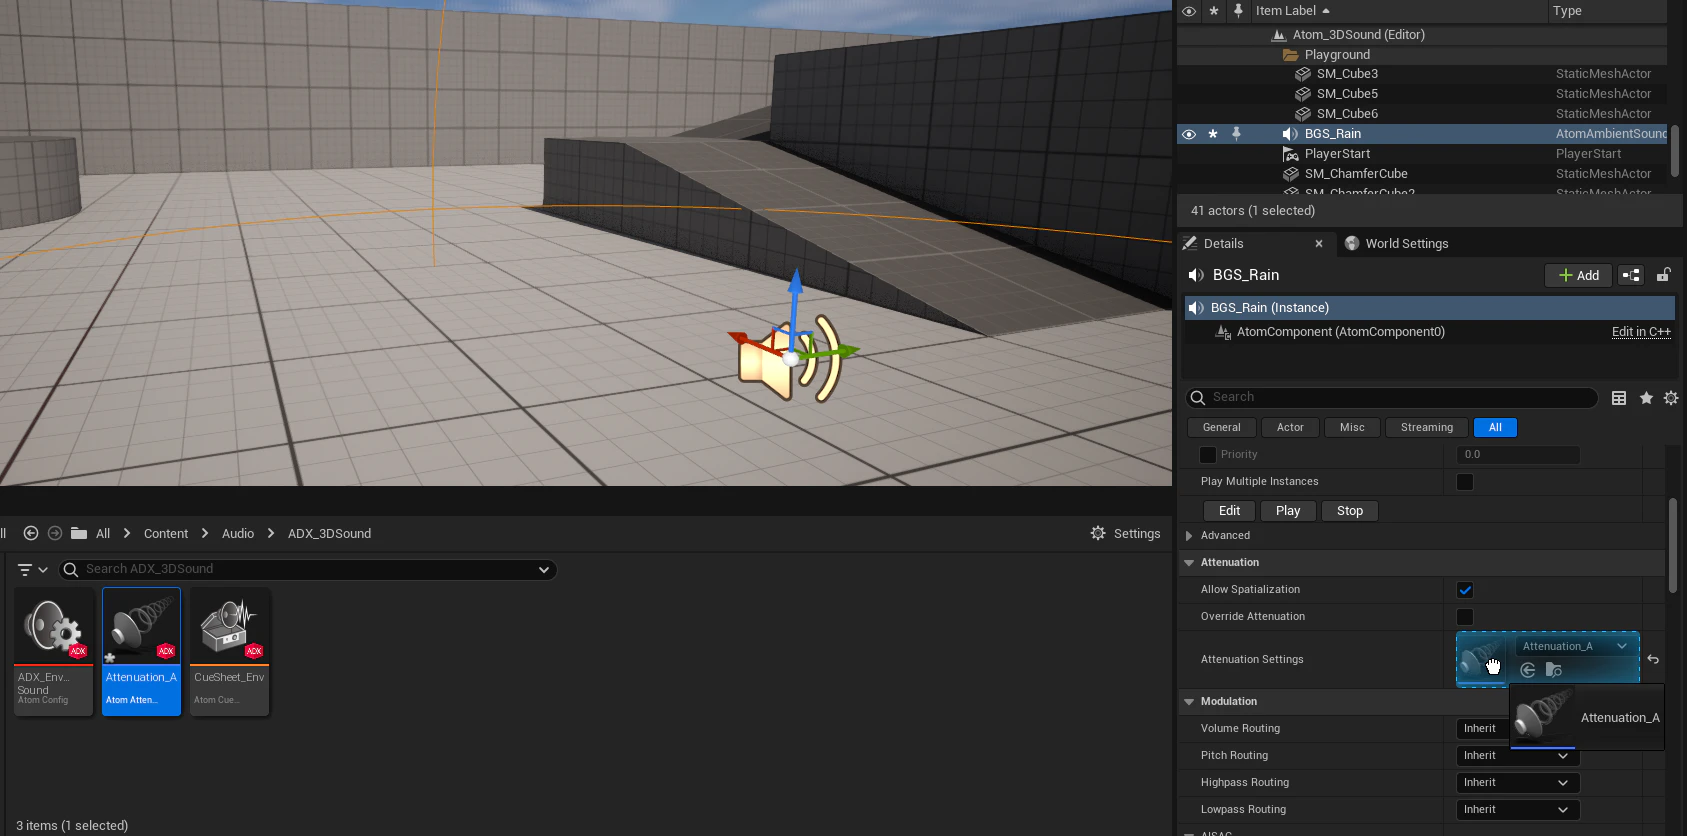This screenshot has height=836, width=1687.
Task: Open Pitch Routing dropdown
Action: 1518,756
